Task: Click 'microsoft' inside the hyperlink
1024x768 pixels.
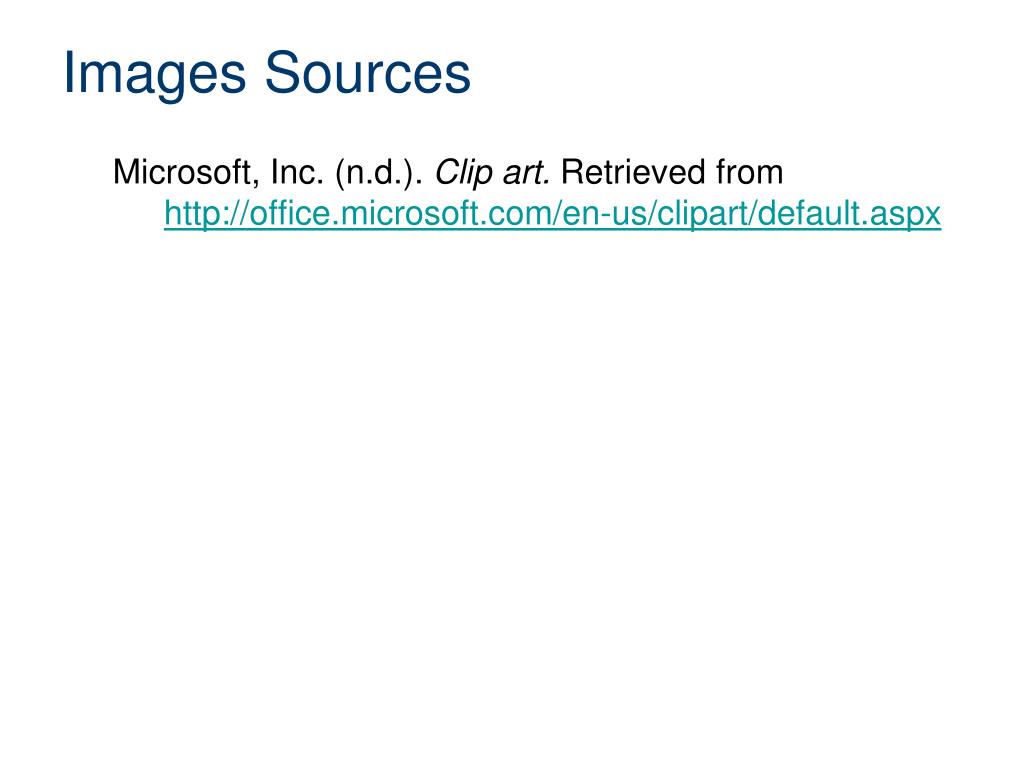Action: click(408, 213)
